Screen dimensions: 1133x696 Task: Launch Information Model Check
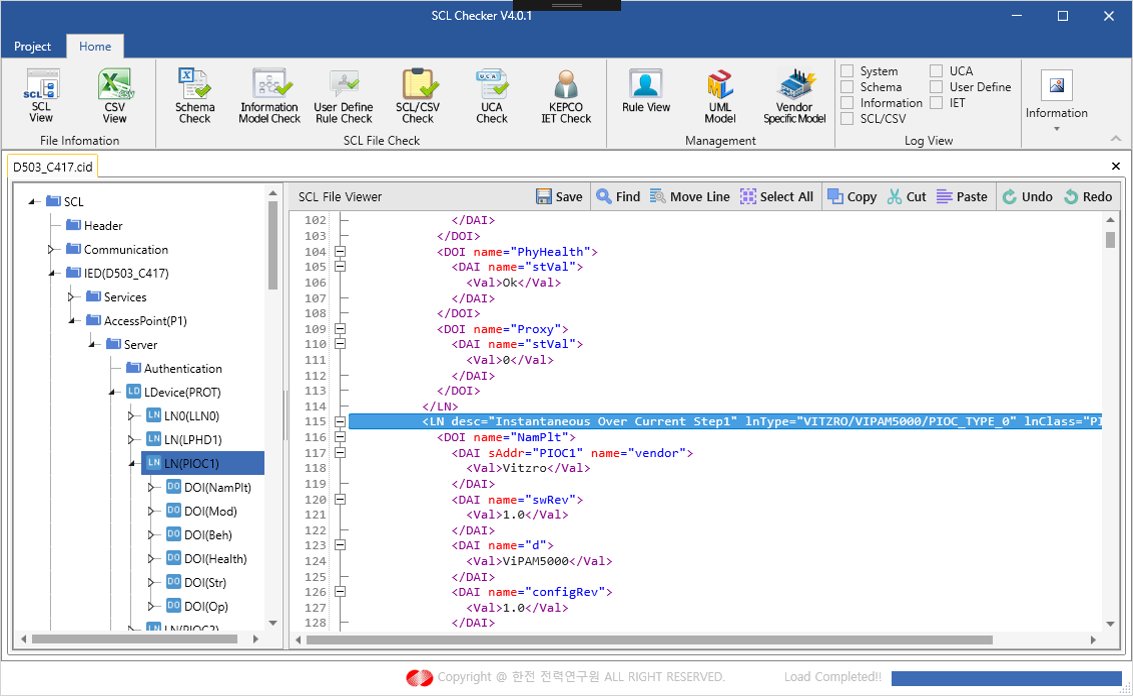click(269, 97)
